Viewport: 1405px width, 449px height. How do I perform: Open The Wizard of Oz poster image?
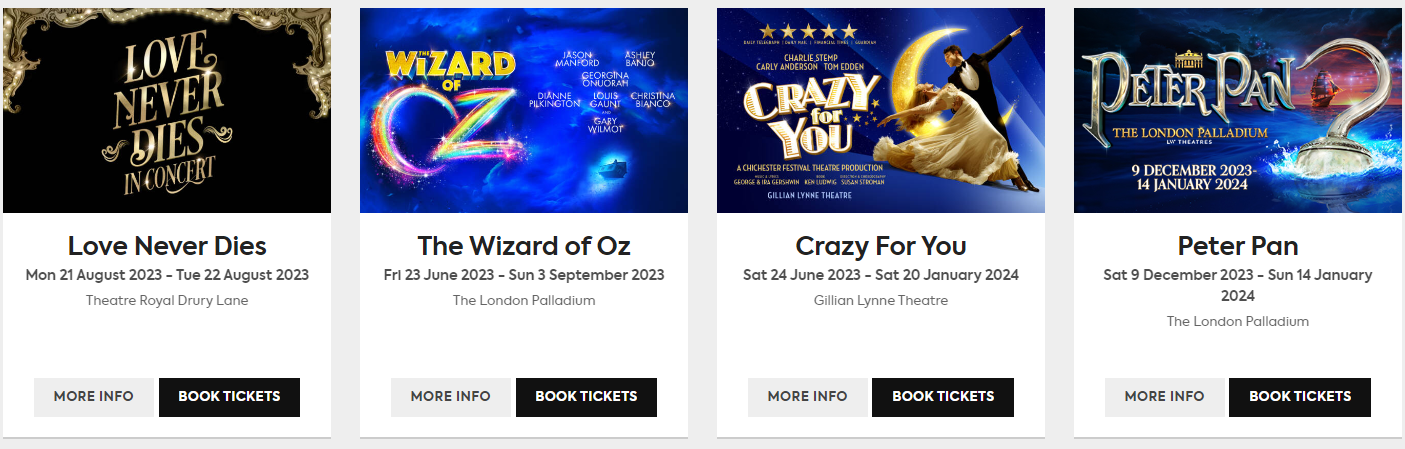click(x=524, y=110)
